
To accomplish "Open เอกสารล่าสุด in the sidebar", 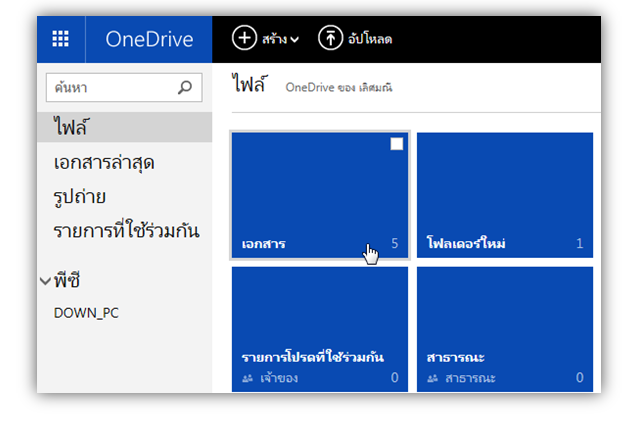I will [x=104, y=163].
